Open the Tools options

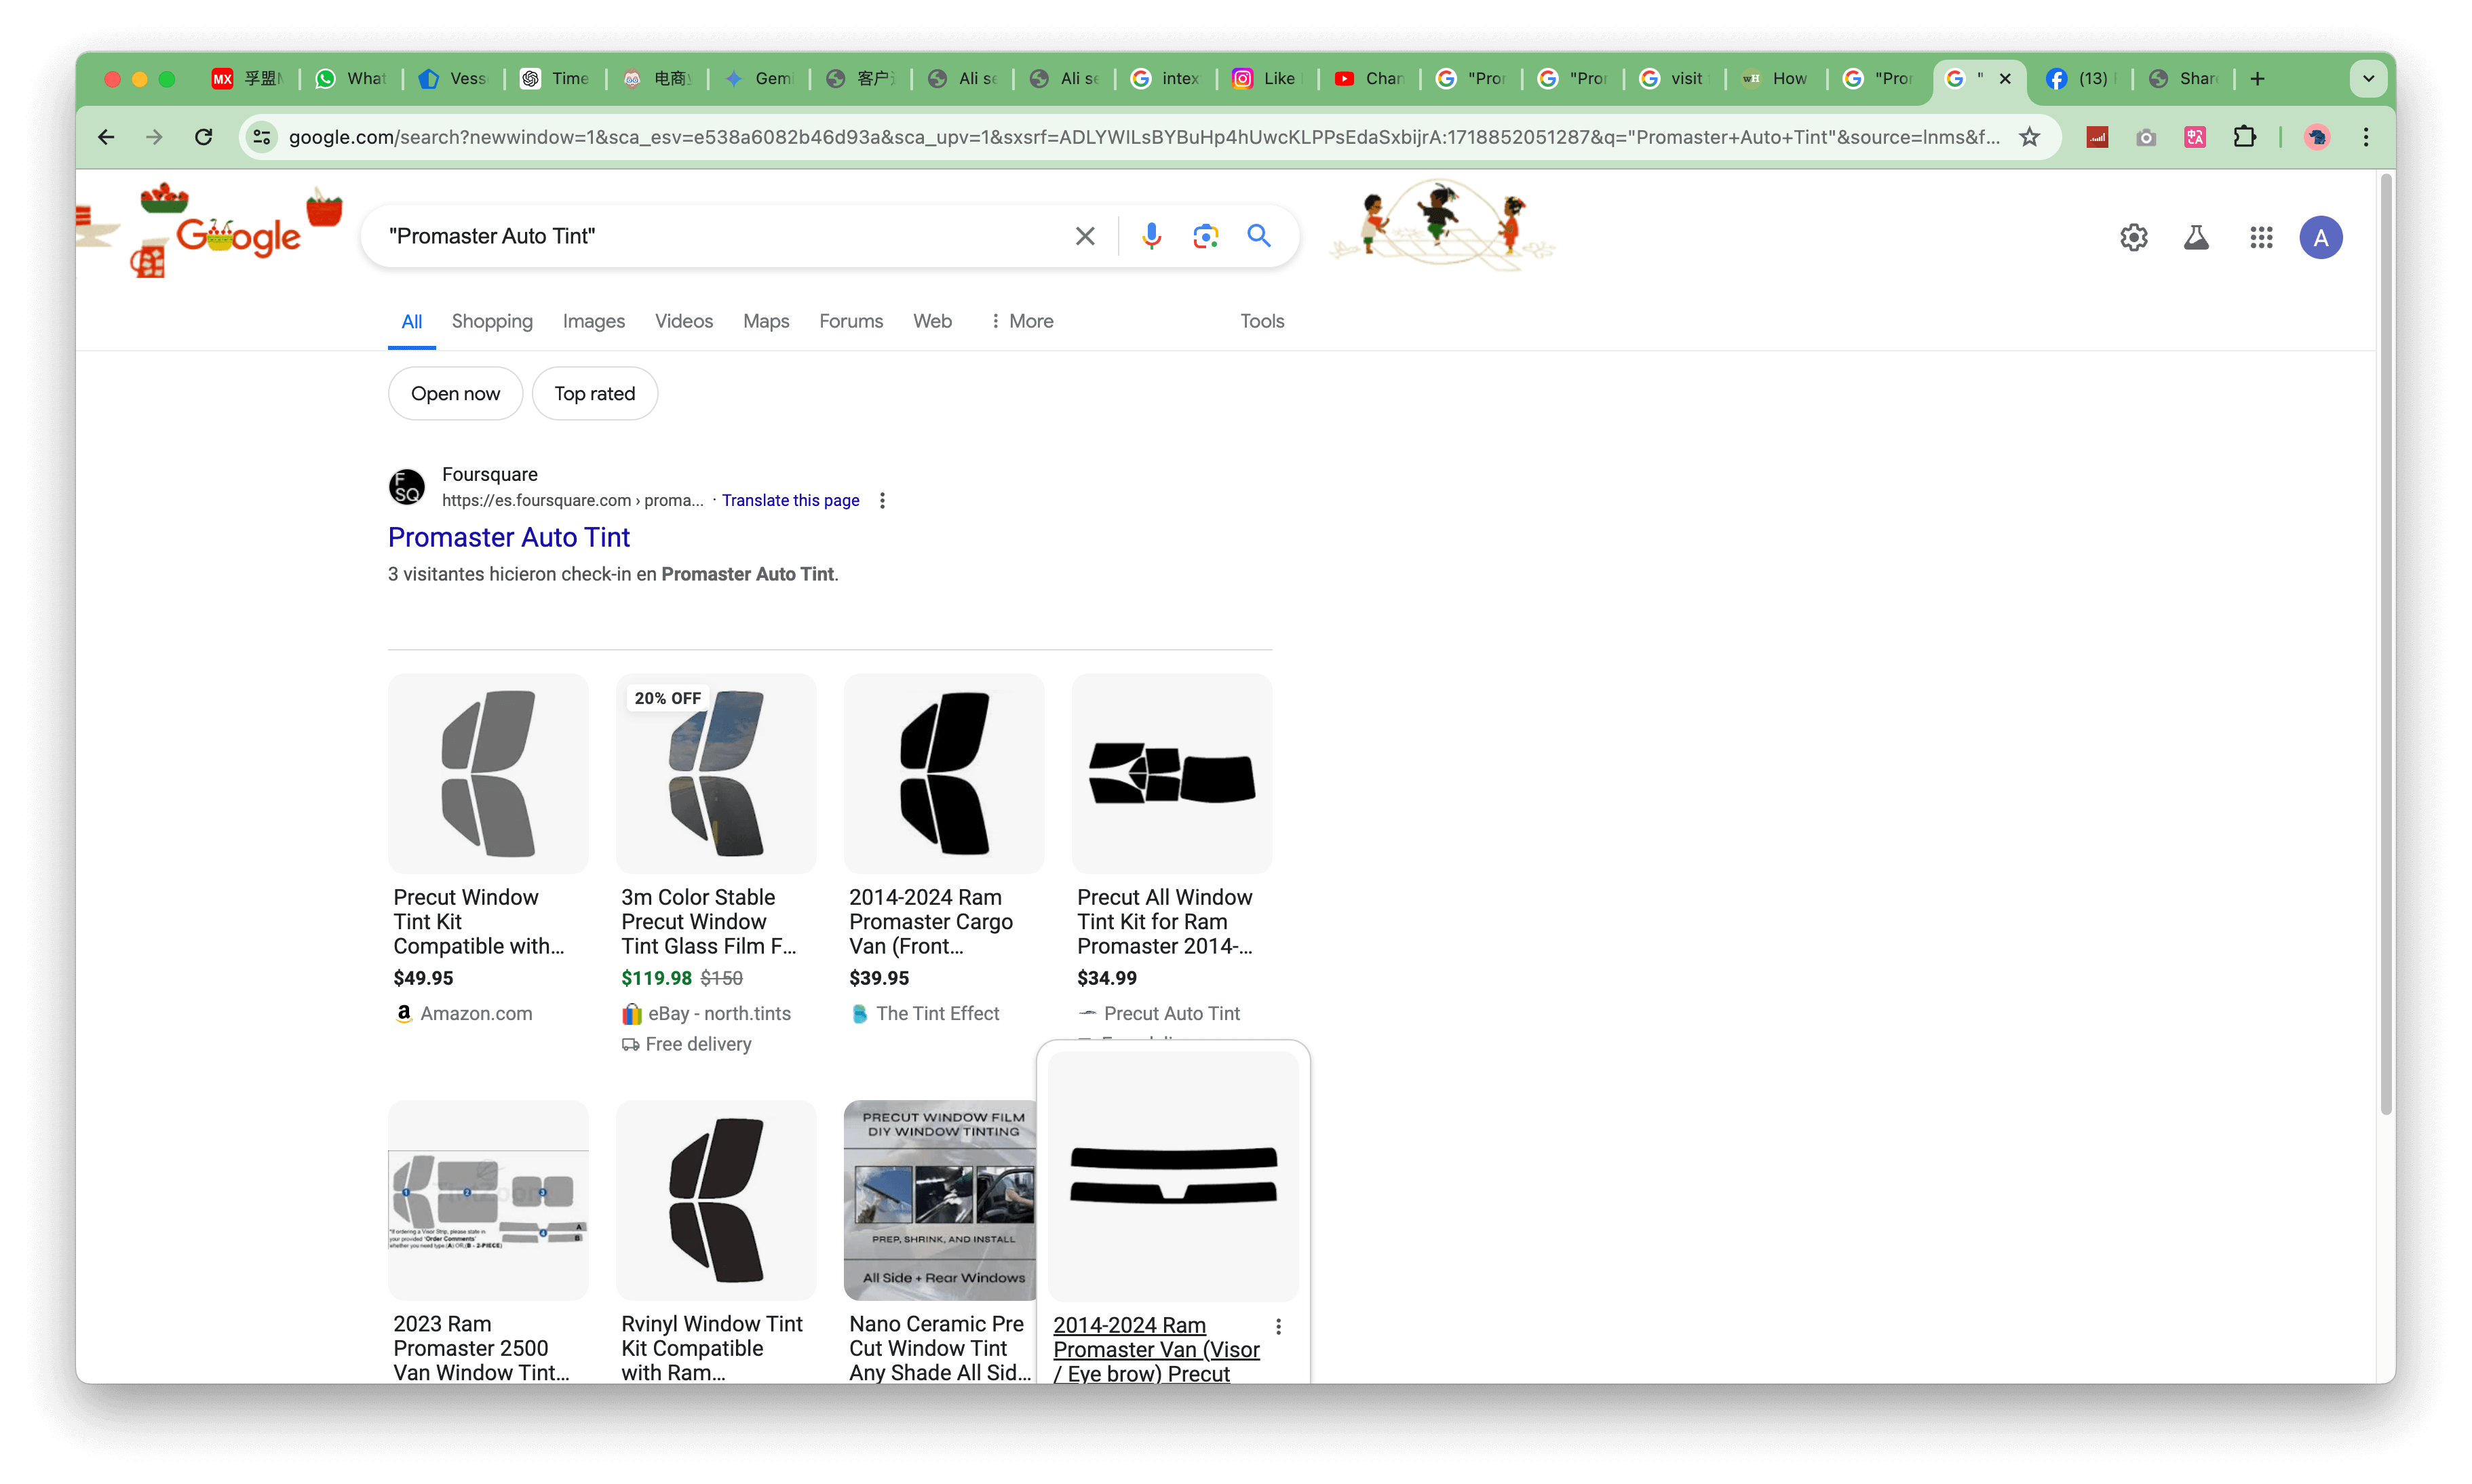coord(1262,321)
